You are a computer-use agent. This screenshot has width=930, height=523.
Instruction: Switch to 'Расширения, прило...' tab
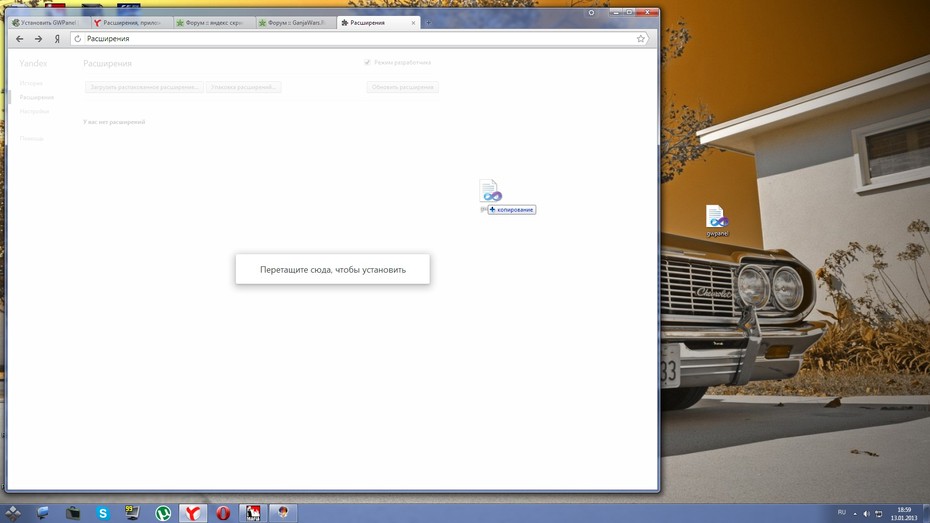(130, 23)
